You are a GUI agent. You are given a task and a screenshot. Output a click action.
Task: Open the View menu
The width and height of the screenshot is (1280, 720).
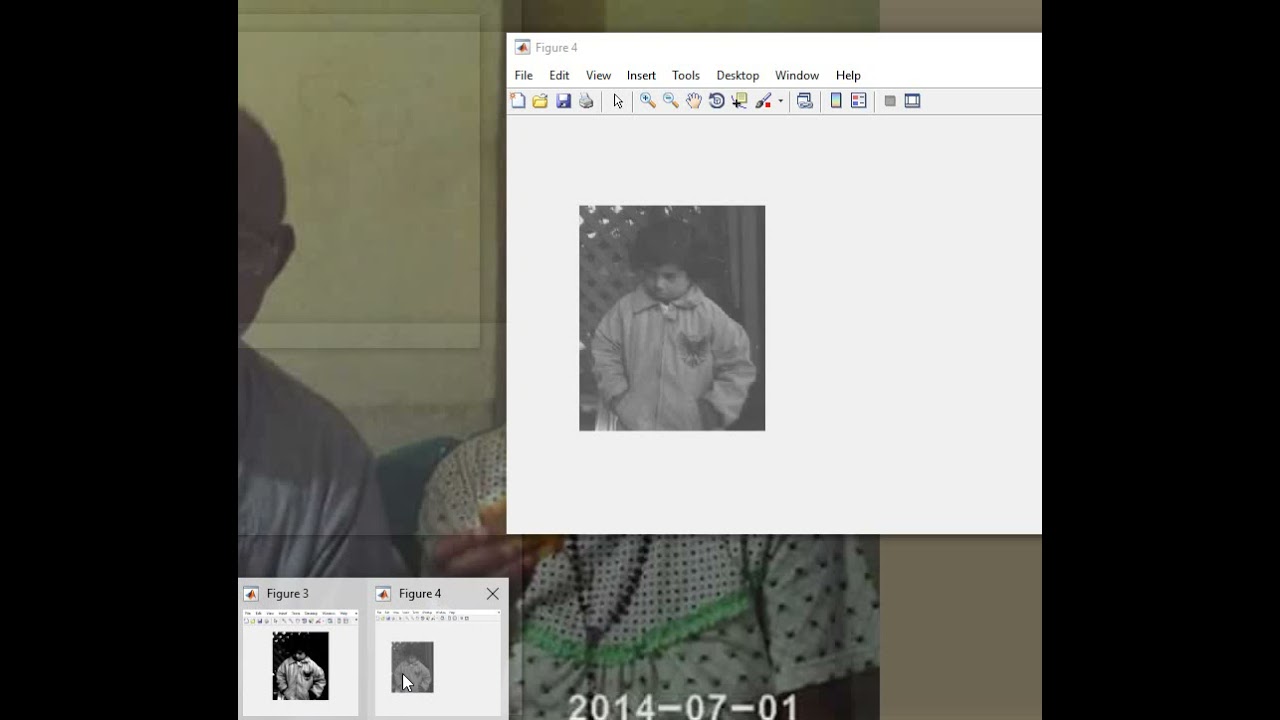tap(598, 75)
